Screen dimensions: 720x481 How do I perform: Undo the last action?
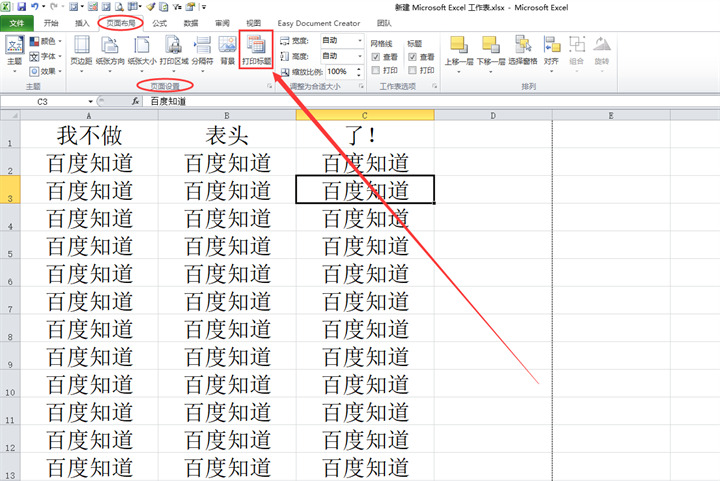click(x=35, y=7)
